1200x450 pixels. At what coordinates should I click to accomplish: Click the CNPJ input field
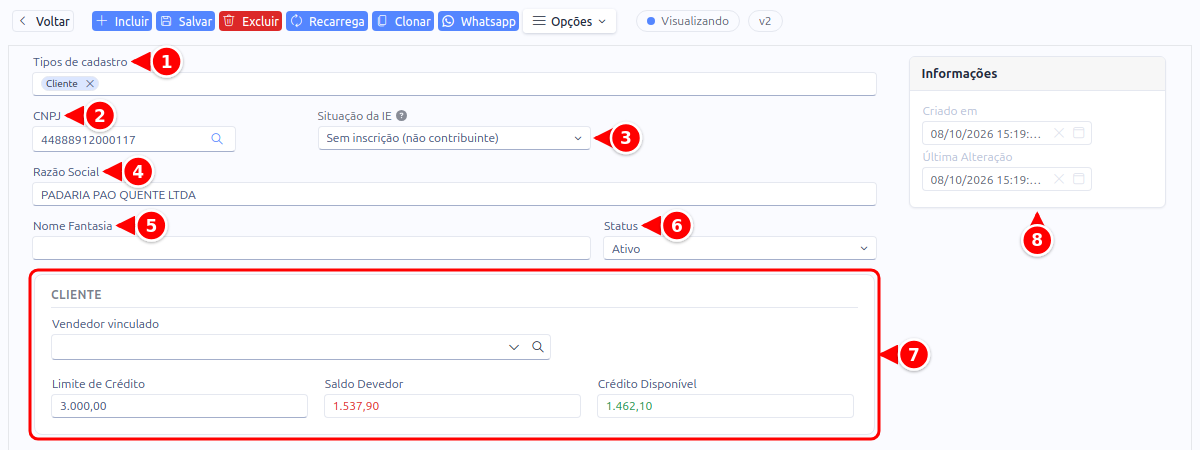[133, 140]
